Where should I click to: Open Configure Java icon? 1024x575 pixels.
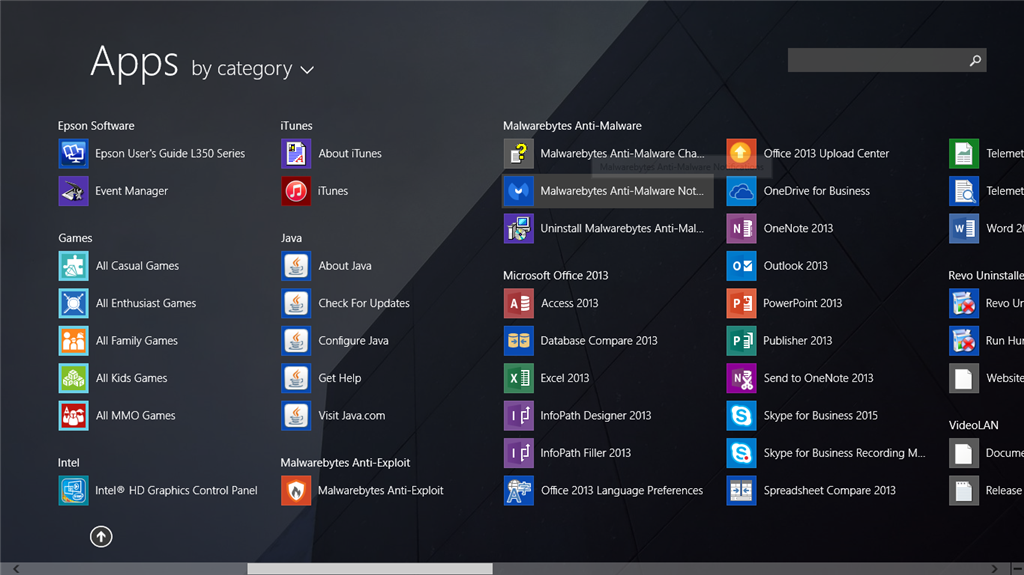click(296, 340)
